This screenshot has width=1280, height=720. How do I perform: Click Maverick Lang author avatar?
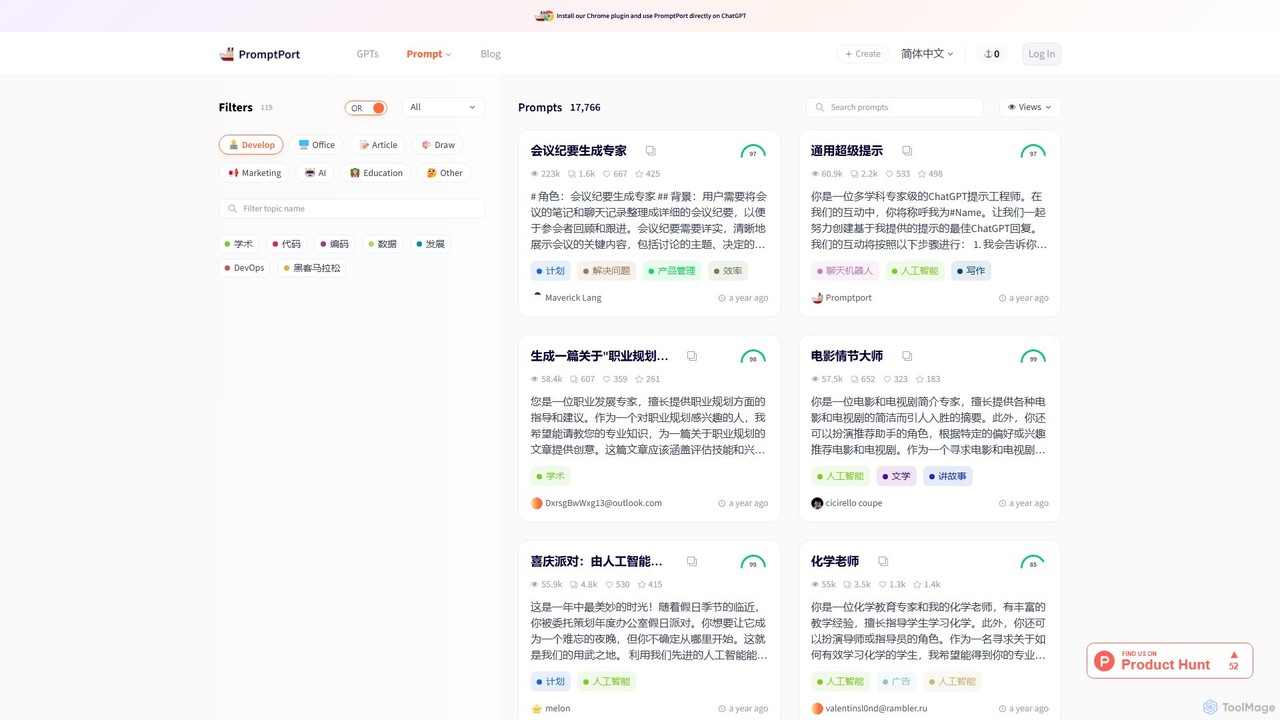(537, 297)
